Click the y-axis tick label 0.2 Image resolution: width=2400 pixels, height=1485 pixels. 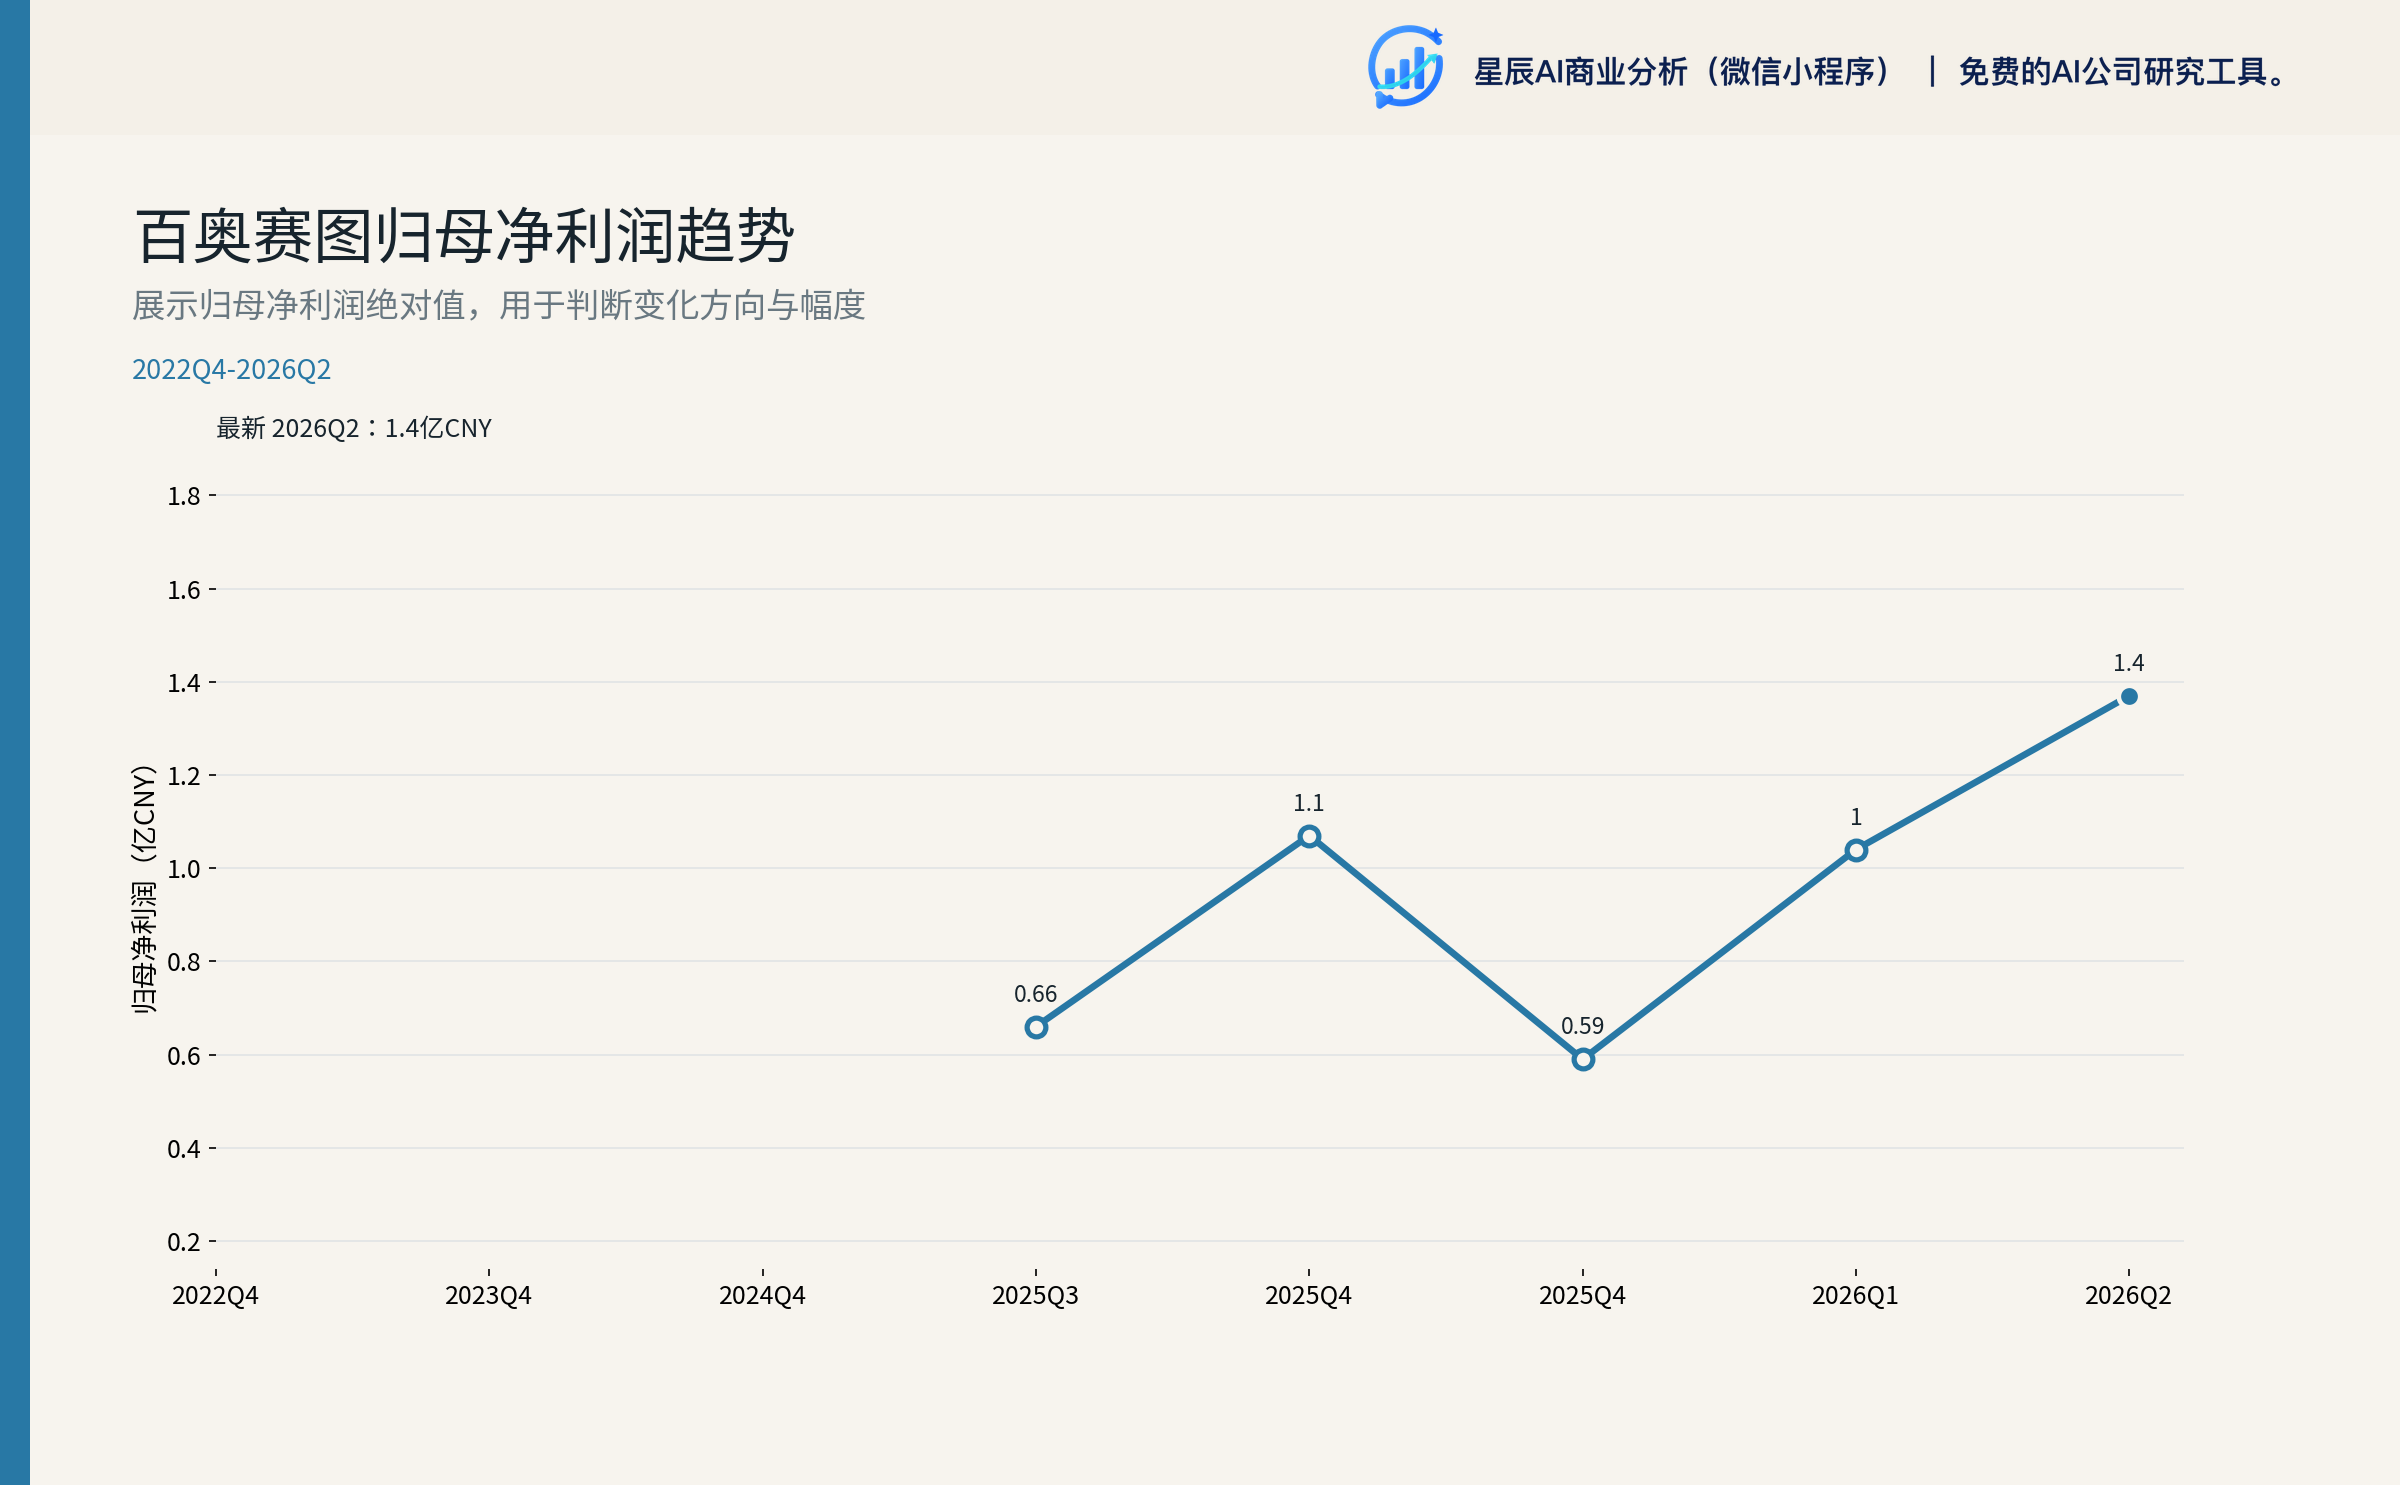[184, 1242]
